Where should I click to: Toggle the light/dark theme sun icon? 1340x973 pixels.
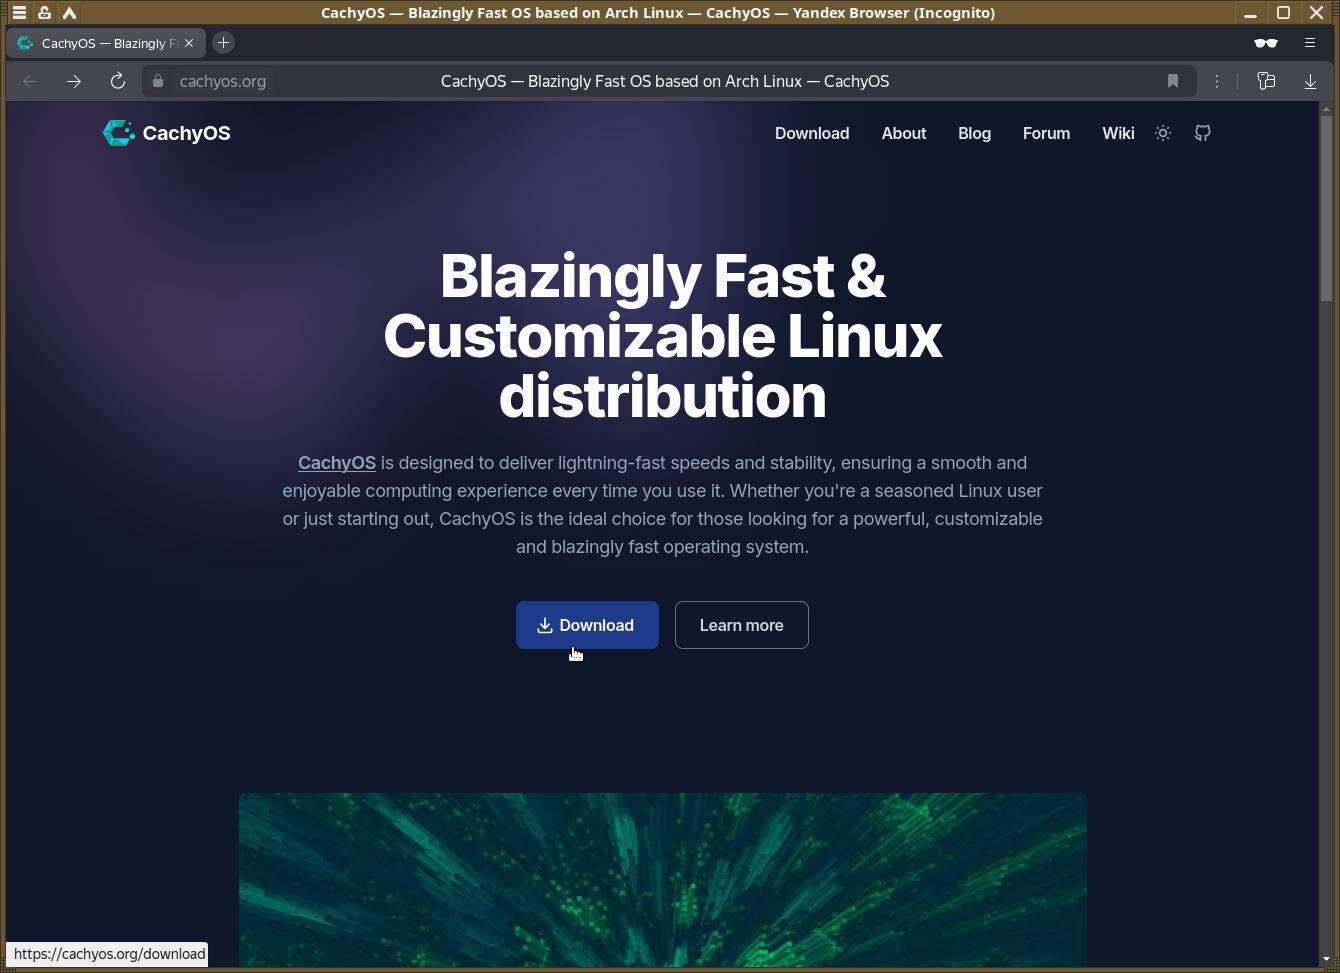(x=1163, y=133)
